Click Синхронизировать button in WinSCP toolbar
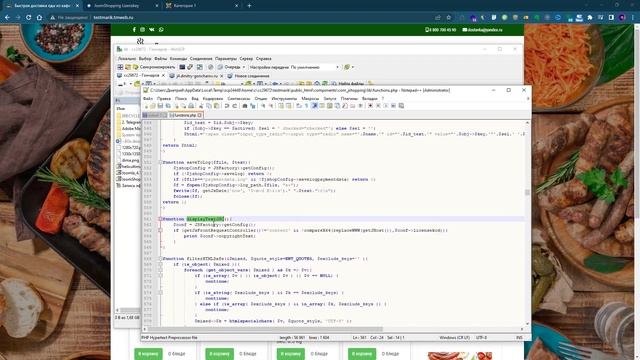 click(153, 67)
